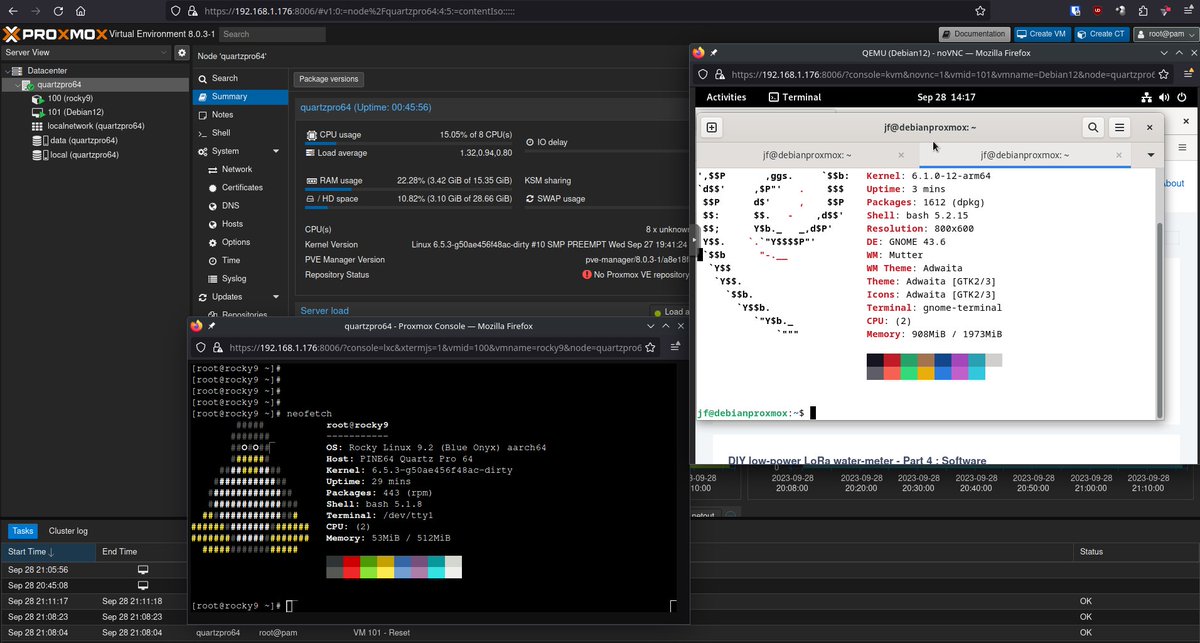The image size is (1200, 643).
Task: Sort tasks by Start Time column header
Action: point(48,552)
